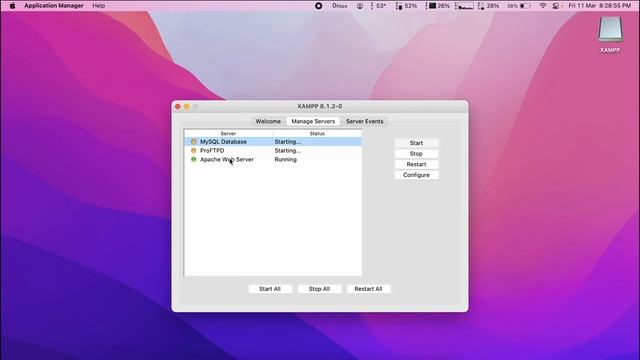Click the orange status dot beside MySQL Database
640x360 pixels.
click(x=193, y=142)
